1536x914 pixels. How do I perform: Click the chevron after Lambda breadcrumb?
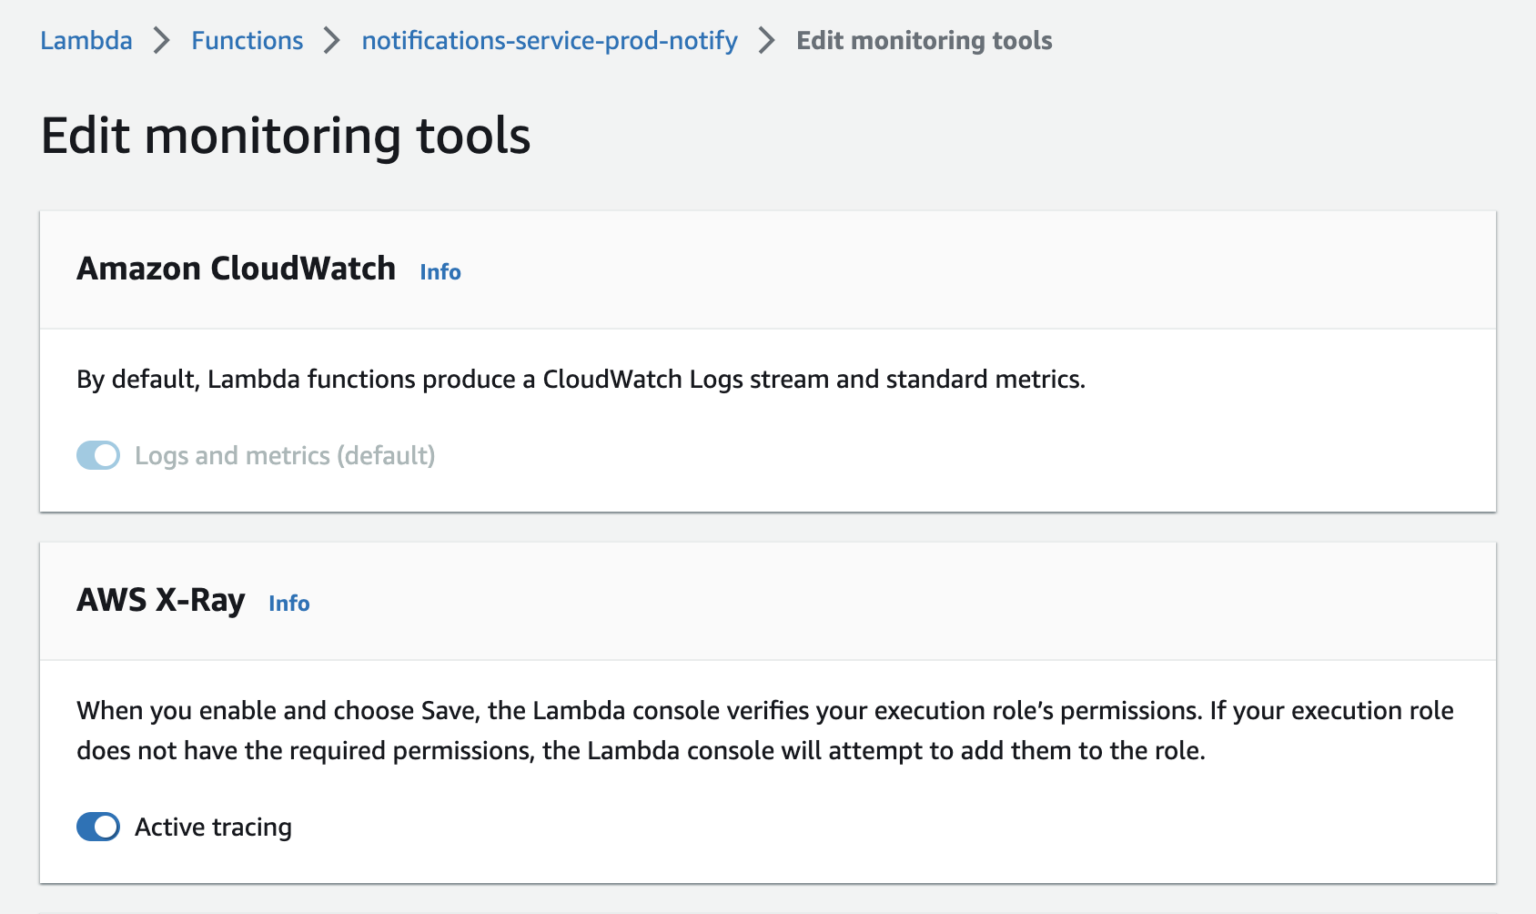pyautogui.click(x=160, y=40)
